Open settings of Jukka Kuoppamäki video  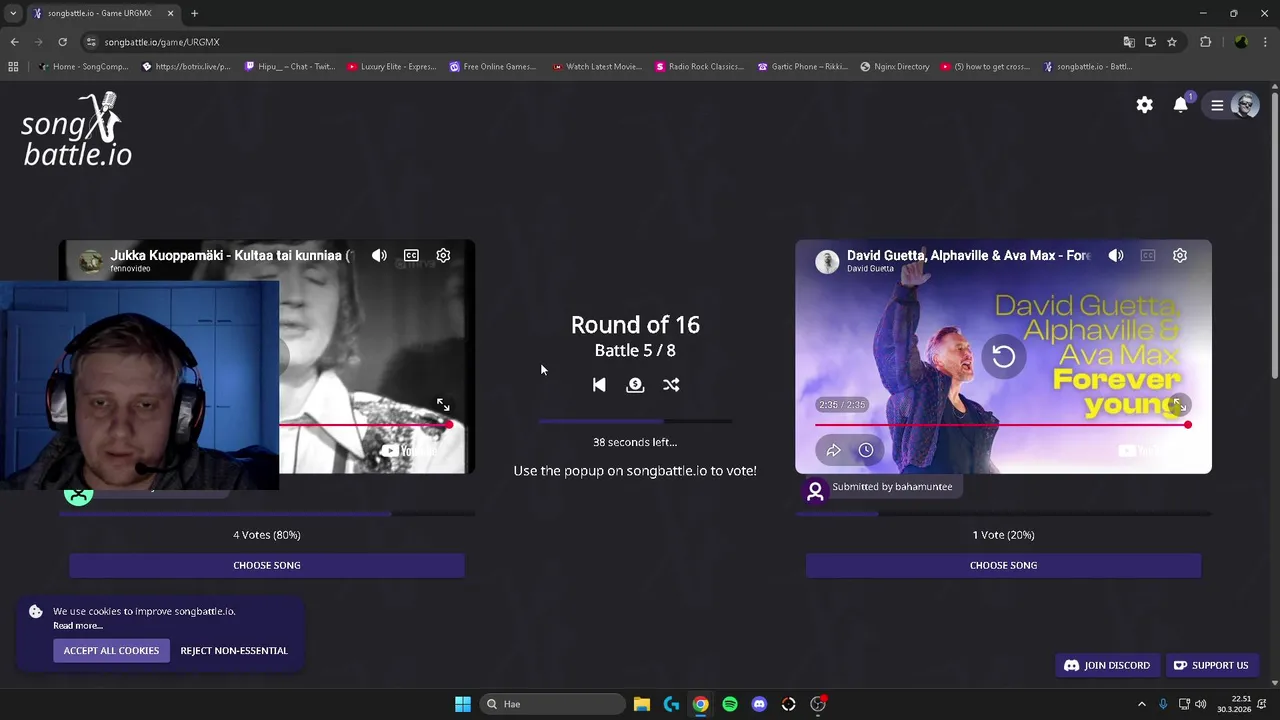click(443, 256)
